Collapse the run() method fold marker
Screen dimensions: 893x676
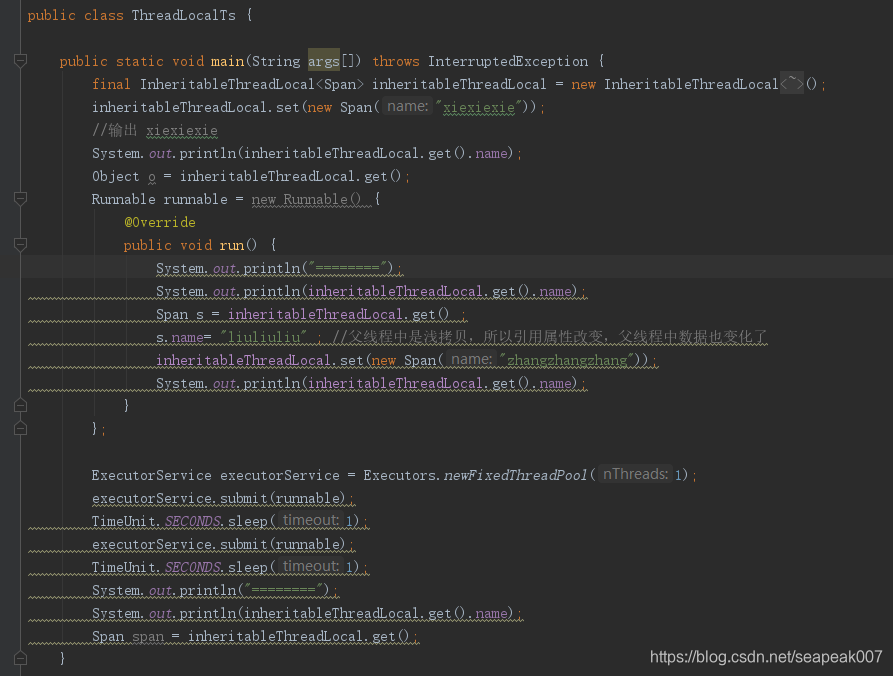click(x=21, y=245)
